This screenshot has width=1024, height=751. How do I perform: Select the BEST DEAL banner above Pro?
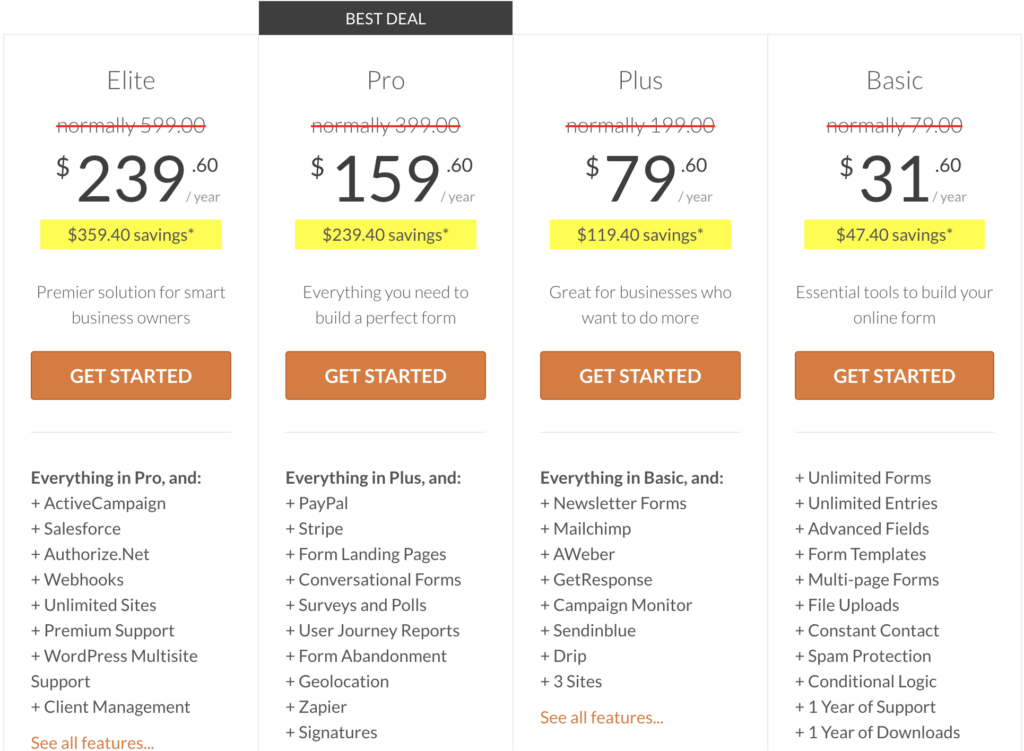tap(385, 17)
